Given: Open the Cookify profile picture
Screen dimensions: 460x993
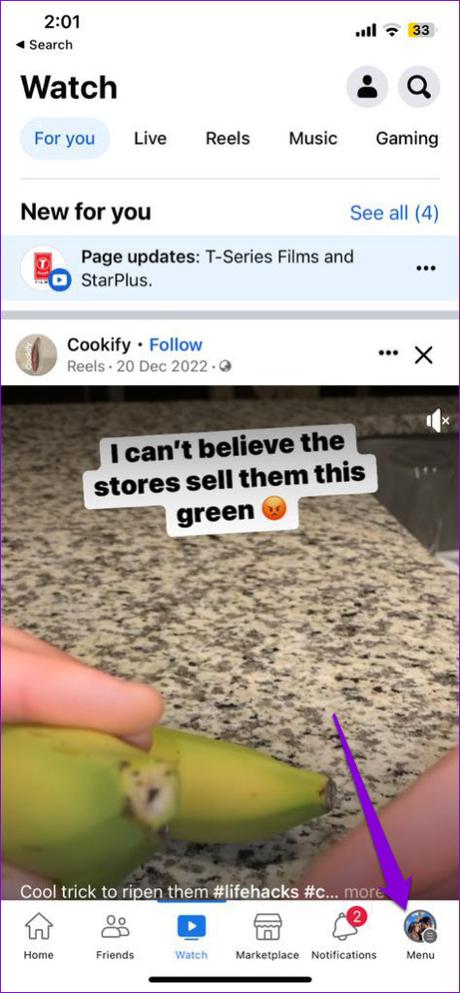Looking at the screenshot, I should (36, 355).
